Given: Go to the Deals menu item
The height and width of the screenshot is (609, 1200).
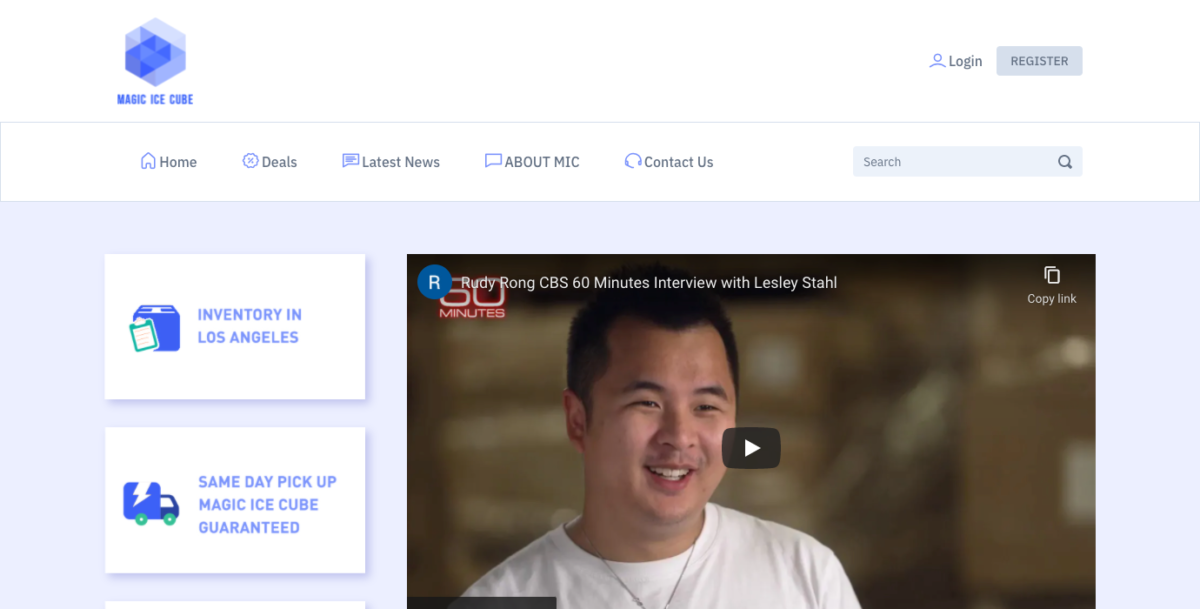Looking at the screenshot, I should [x=279, y=162].
